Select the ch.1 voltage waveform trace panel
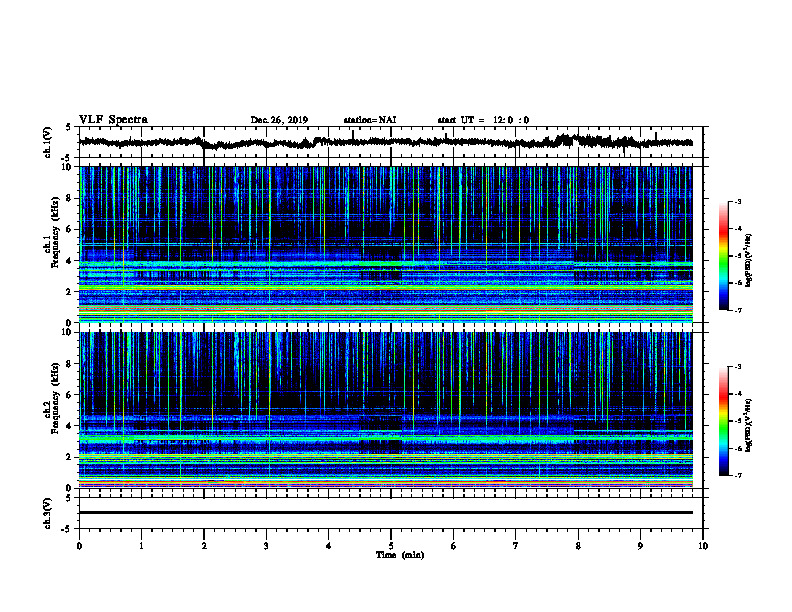Screen dimensions: 792x612 pyautogui.click(x=391, y=142)
